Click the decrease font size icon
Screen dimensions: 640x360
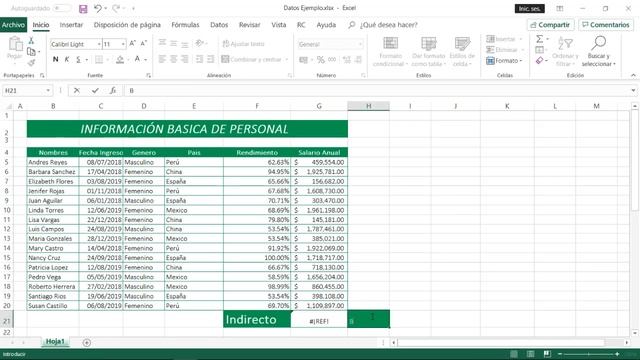coord(144,44)
